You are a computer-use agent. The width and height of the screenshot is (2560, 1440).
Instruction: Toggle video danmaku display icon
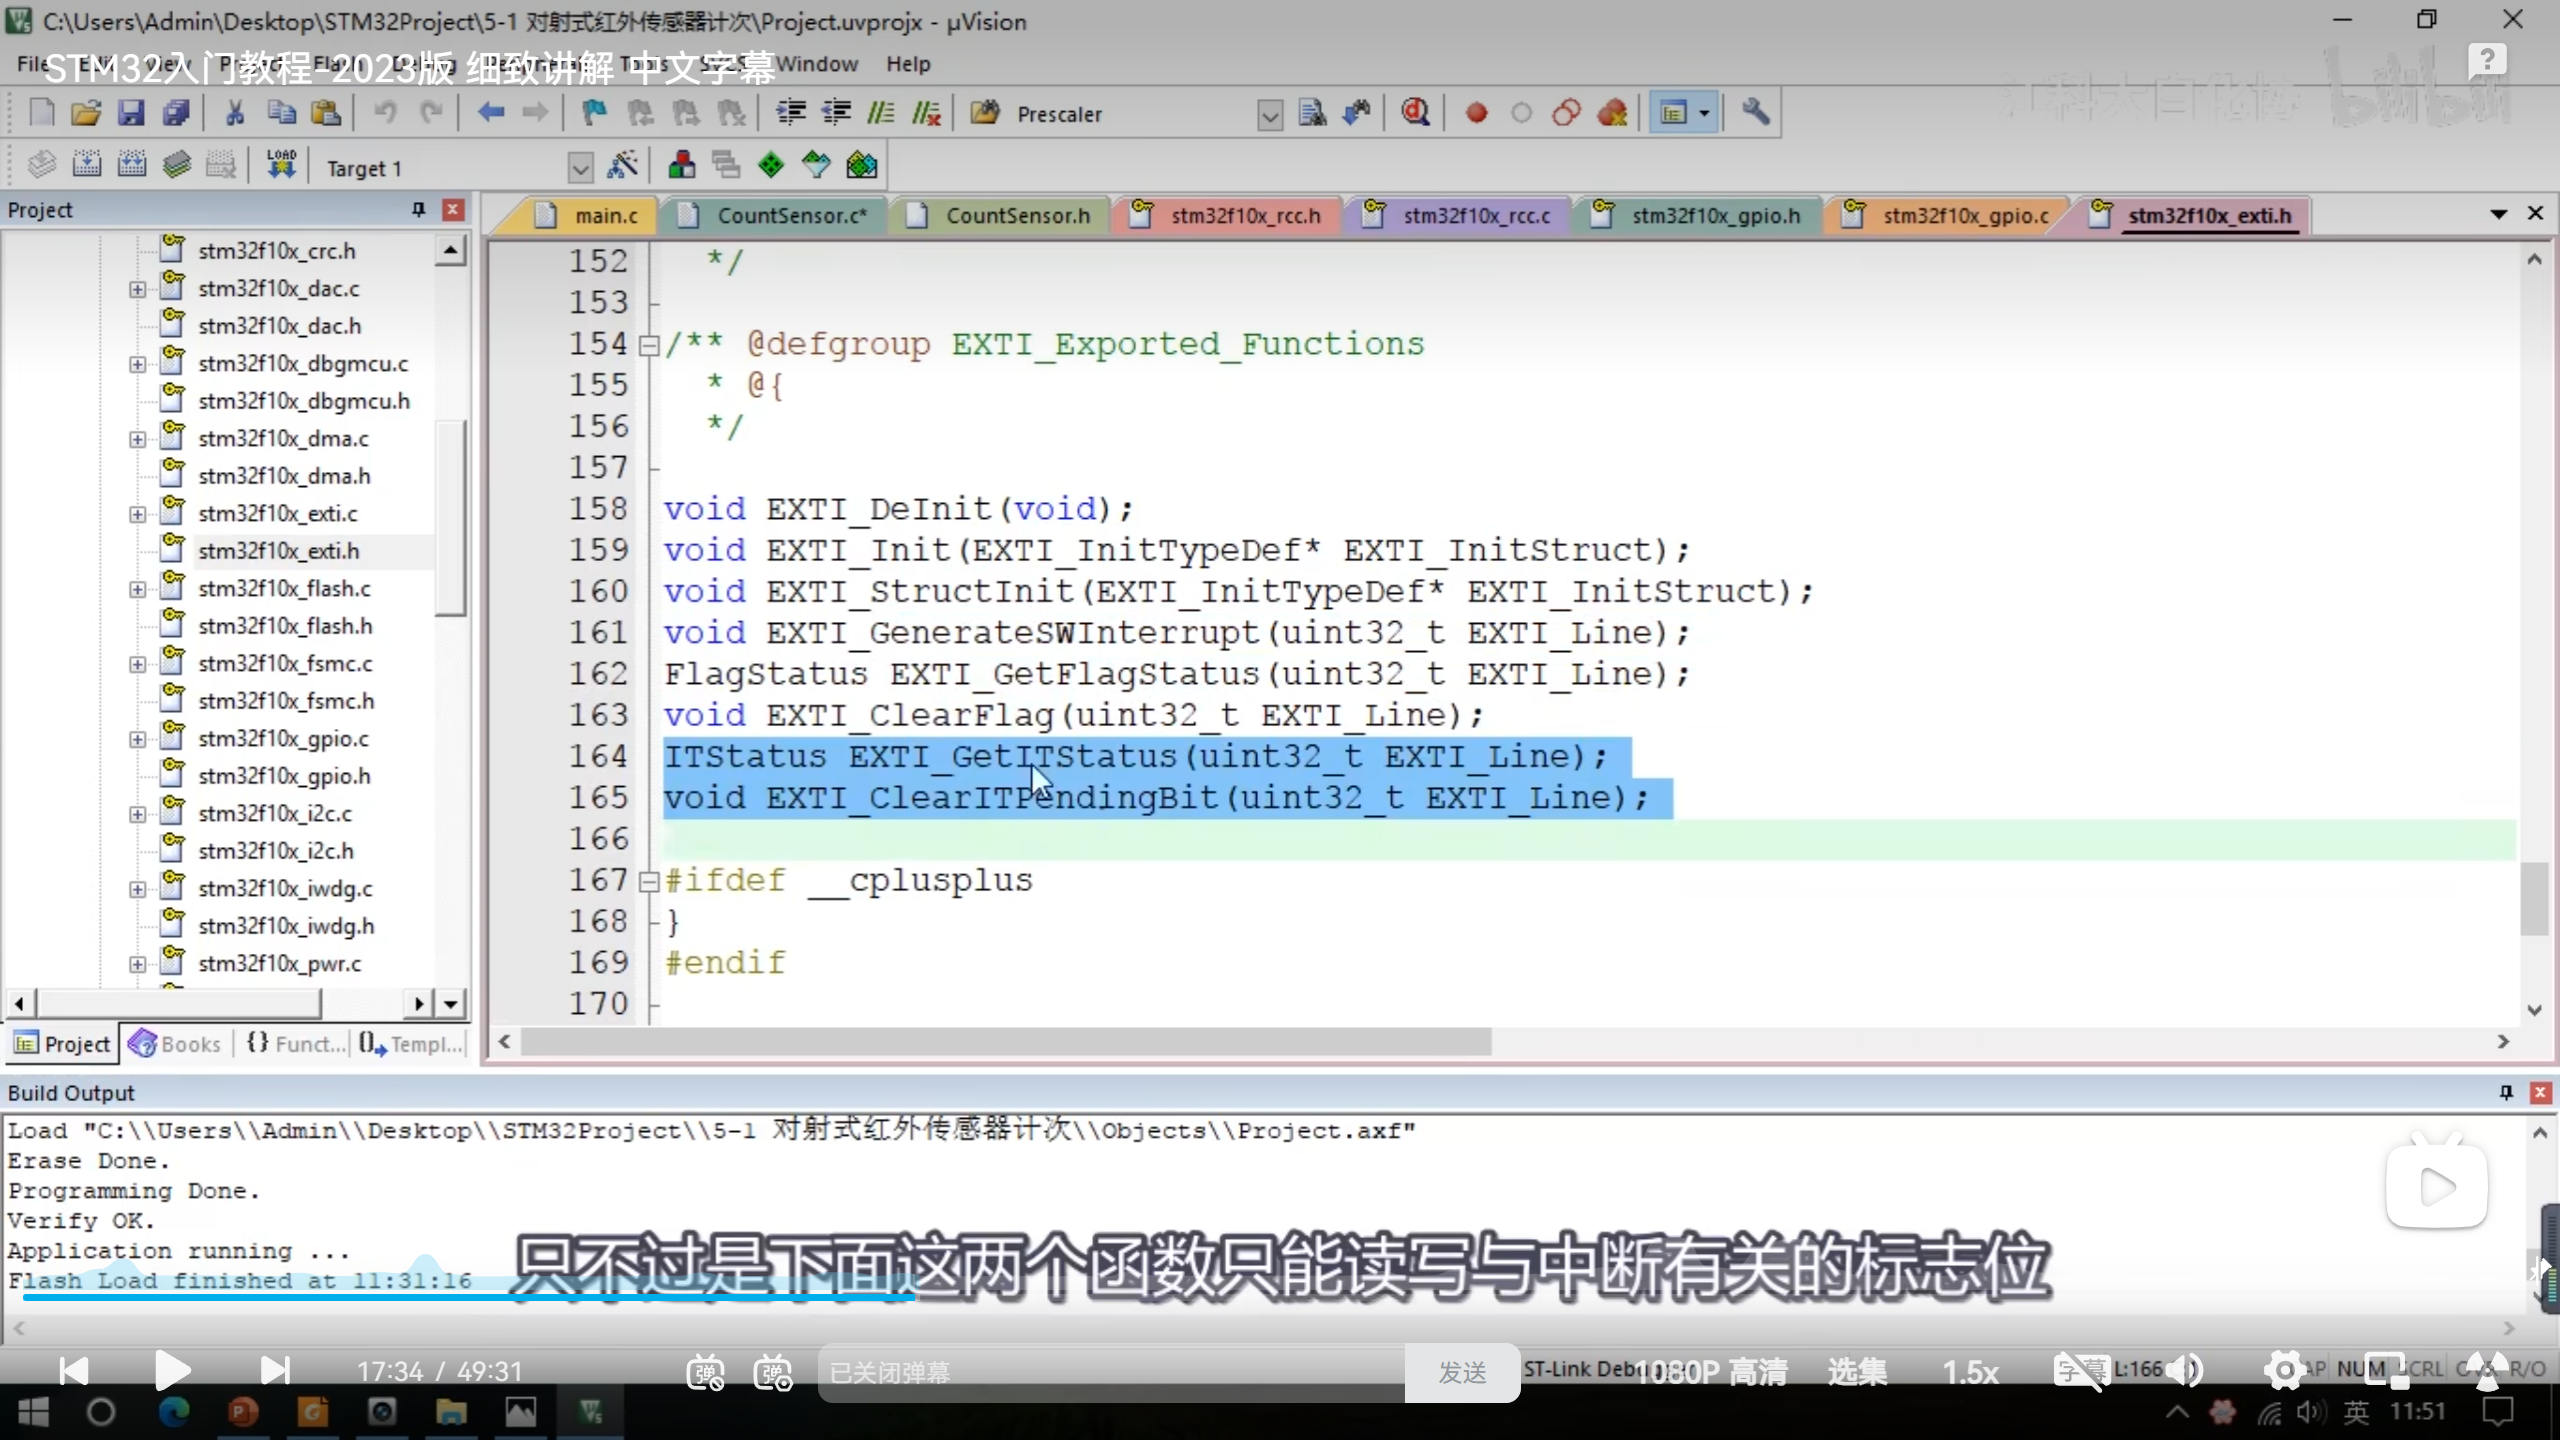(x=705, y=1371)
